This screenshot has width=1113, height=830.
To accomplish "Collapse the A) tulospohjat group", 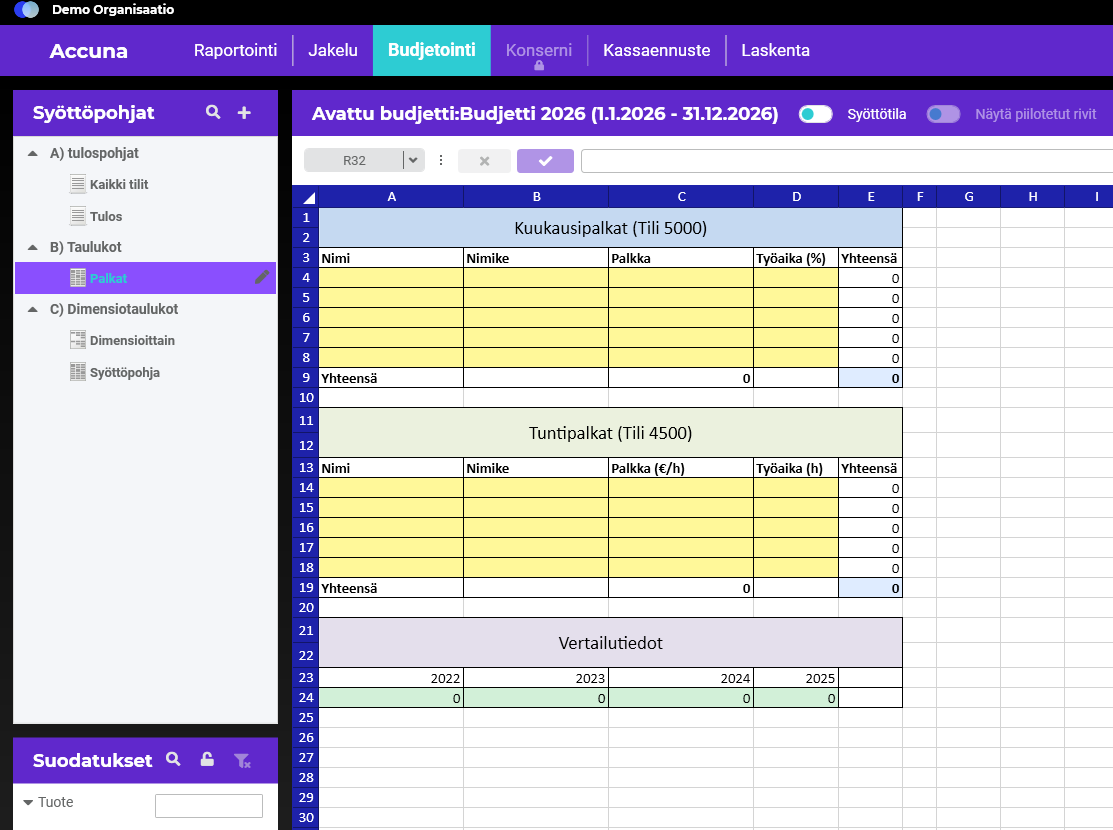I will pos(33,153).
